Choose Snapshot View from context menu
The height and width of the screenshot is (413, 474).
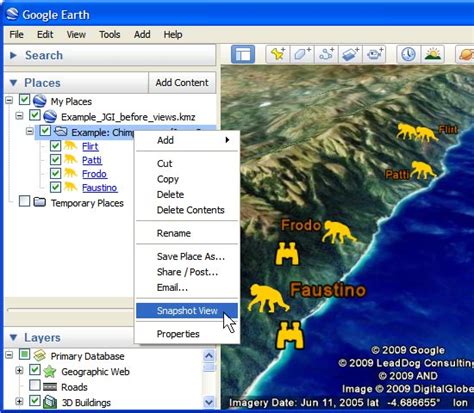[x=187, y=311]
